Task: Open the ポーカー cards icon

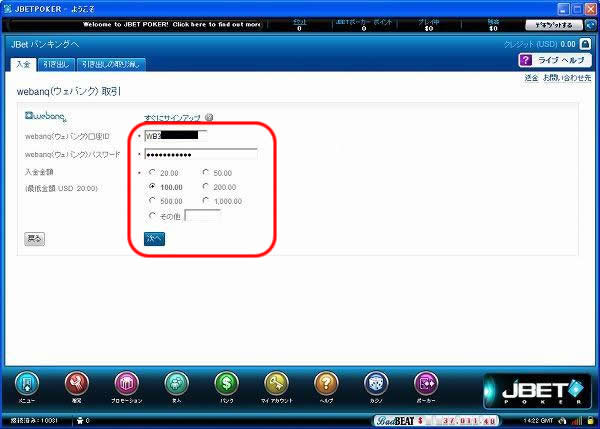Action: pyautogui.click(x=426, y=383)
